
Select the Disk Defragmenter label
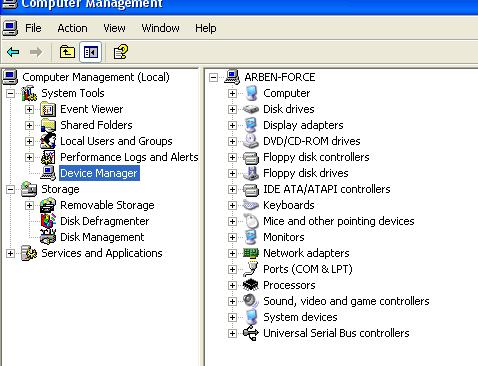click(x=105, y=221)
